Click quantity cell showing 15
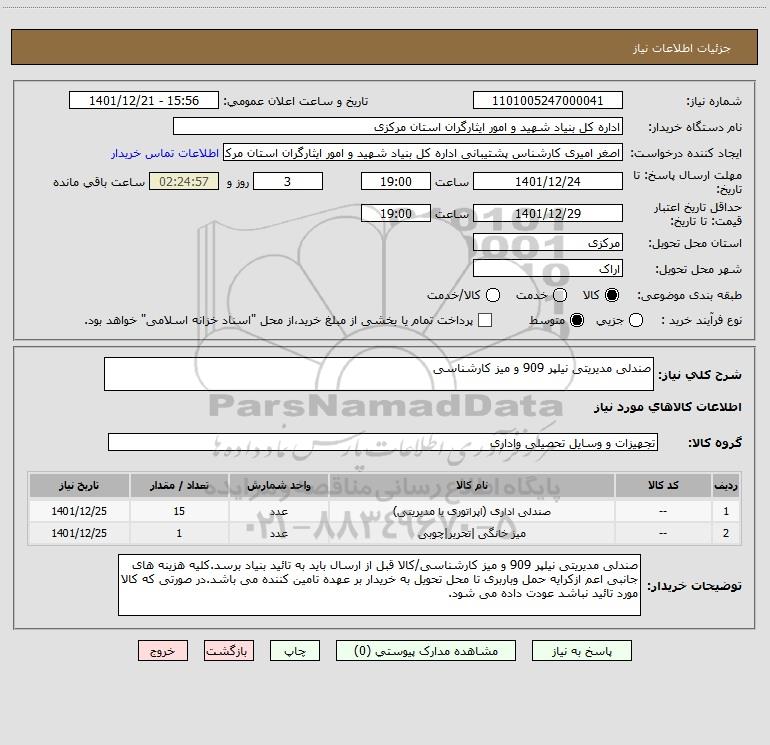The image size is (770, 745). tap(179, 511)
